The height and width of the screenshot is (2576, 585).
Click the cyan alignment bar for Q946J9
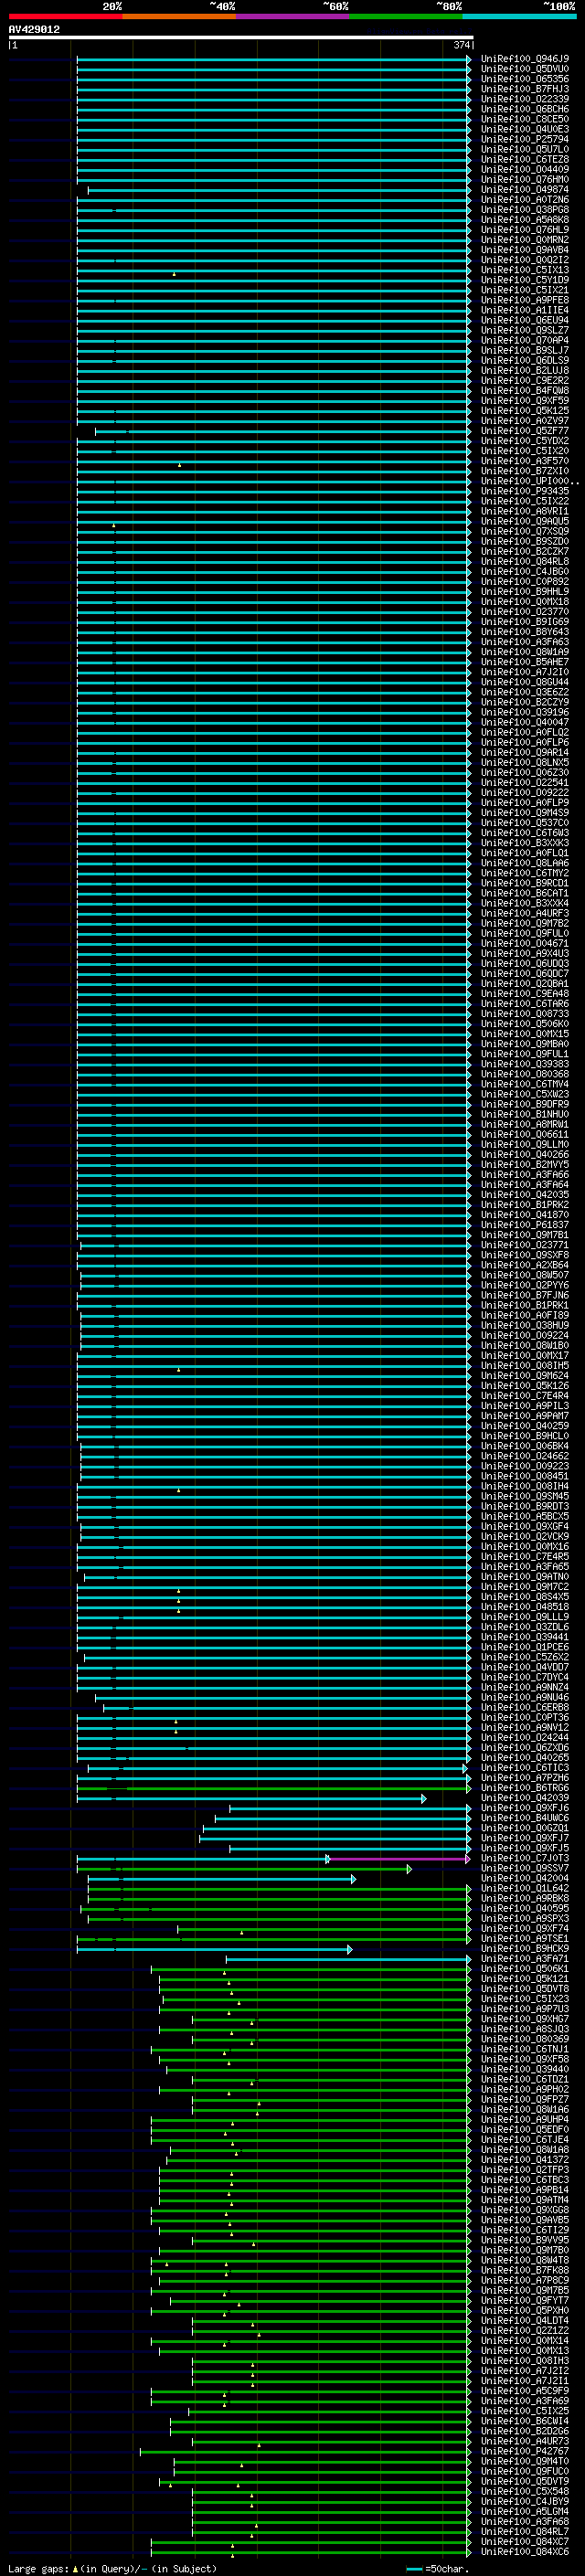click(273, 59)
